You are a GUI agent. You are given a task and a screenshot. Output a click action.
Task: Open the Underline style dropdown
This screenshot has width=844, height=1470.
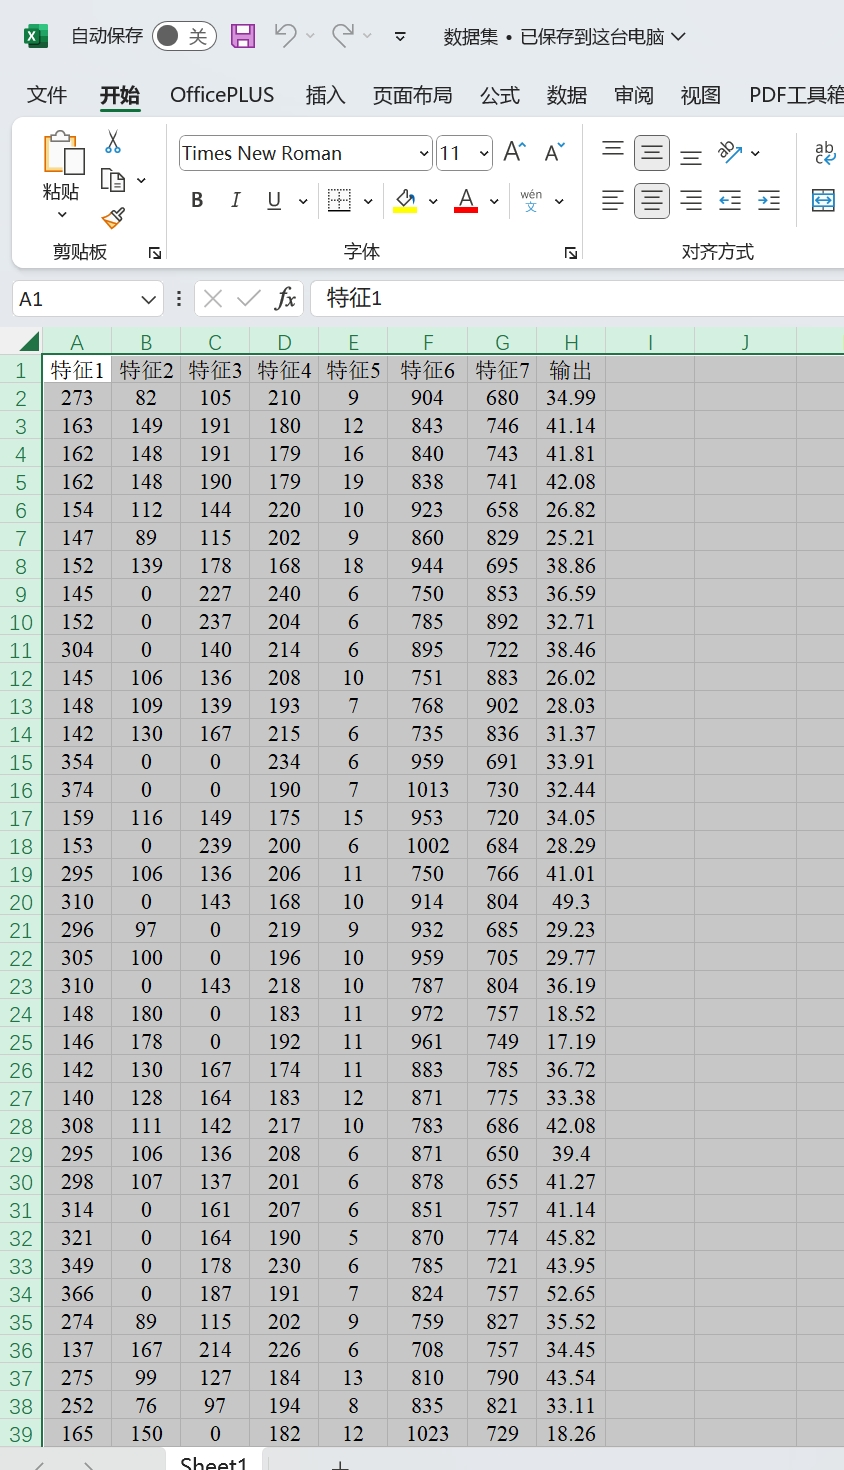pyautogui.click(x=303, y=201)
